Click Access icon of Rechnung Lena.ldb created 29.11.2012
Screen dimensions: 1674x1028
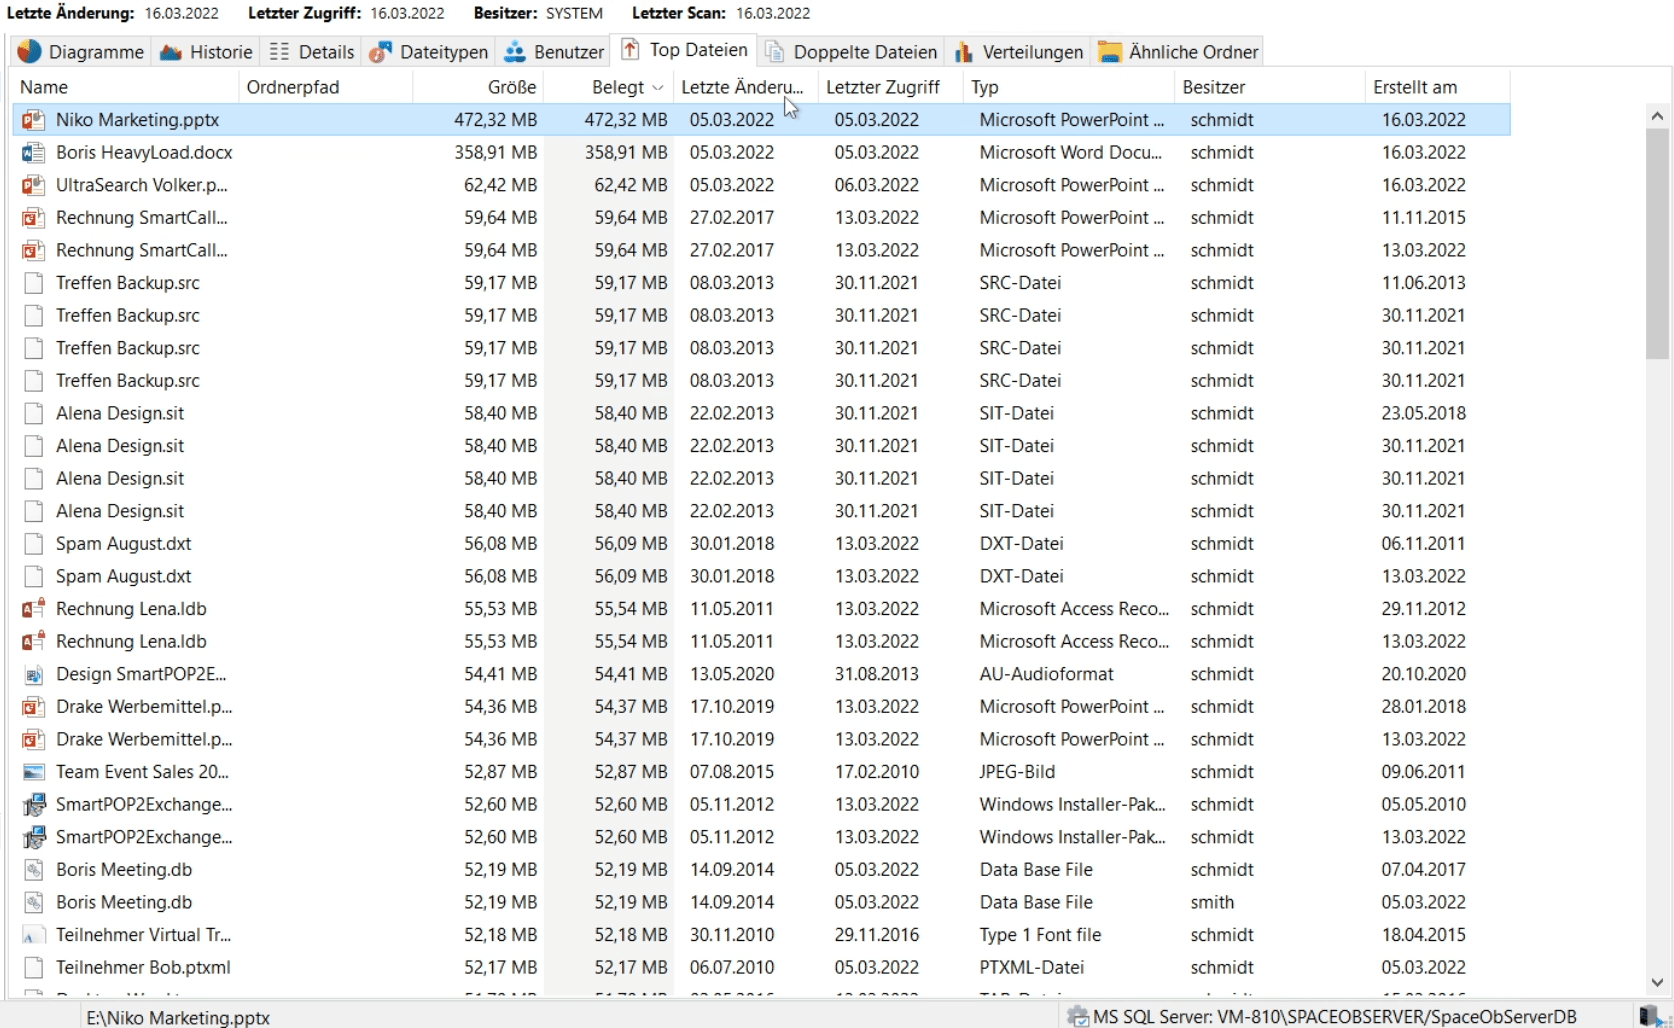tap(33, 609)
